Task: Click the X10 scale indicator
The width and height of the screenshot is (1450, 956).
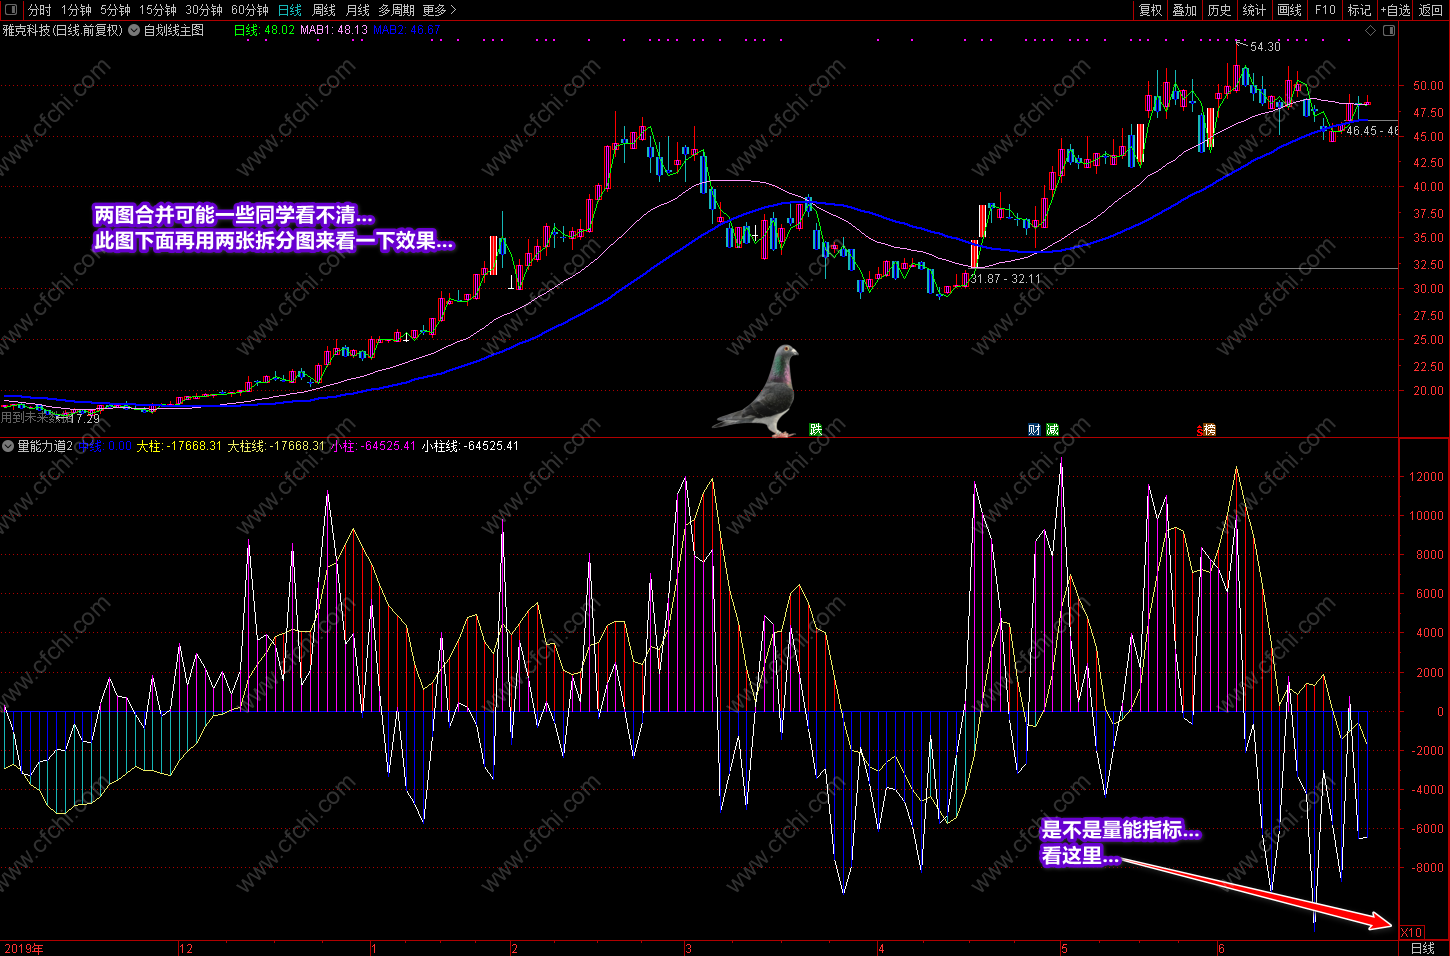Action: tap(1411, 932)
